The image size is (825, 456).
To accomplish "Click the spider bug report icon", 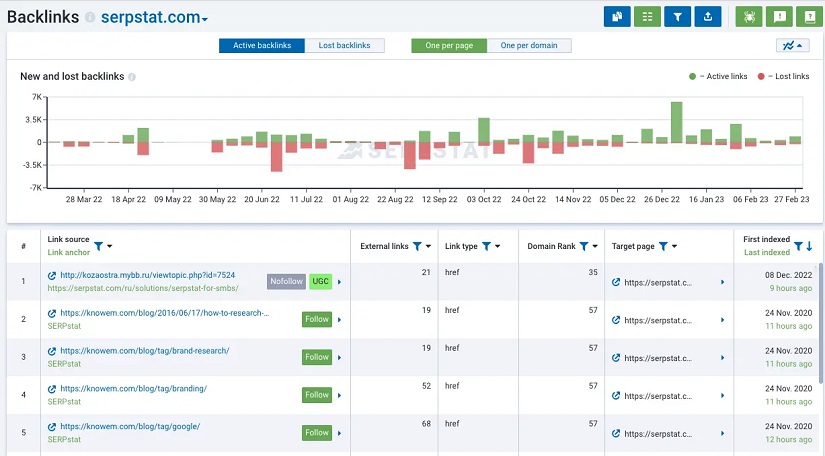I will (748, 17).
